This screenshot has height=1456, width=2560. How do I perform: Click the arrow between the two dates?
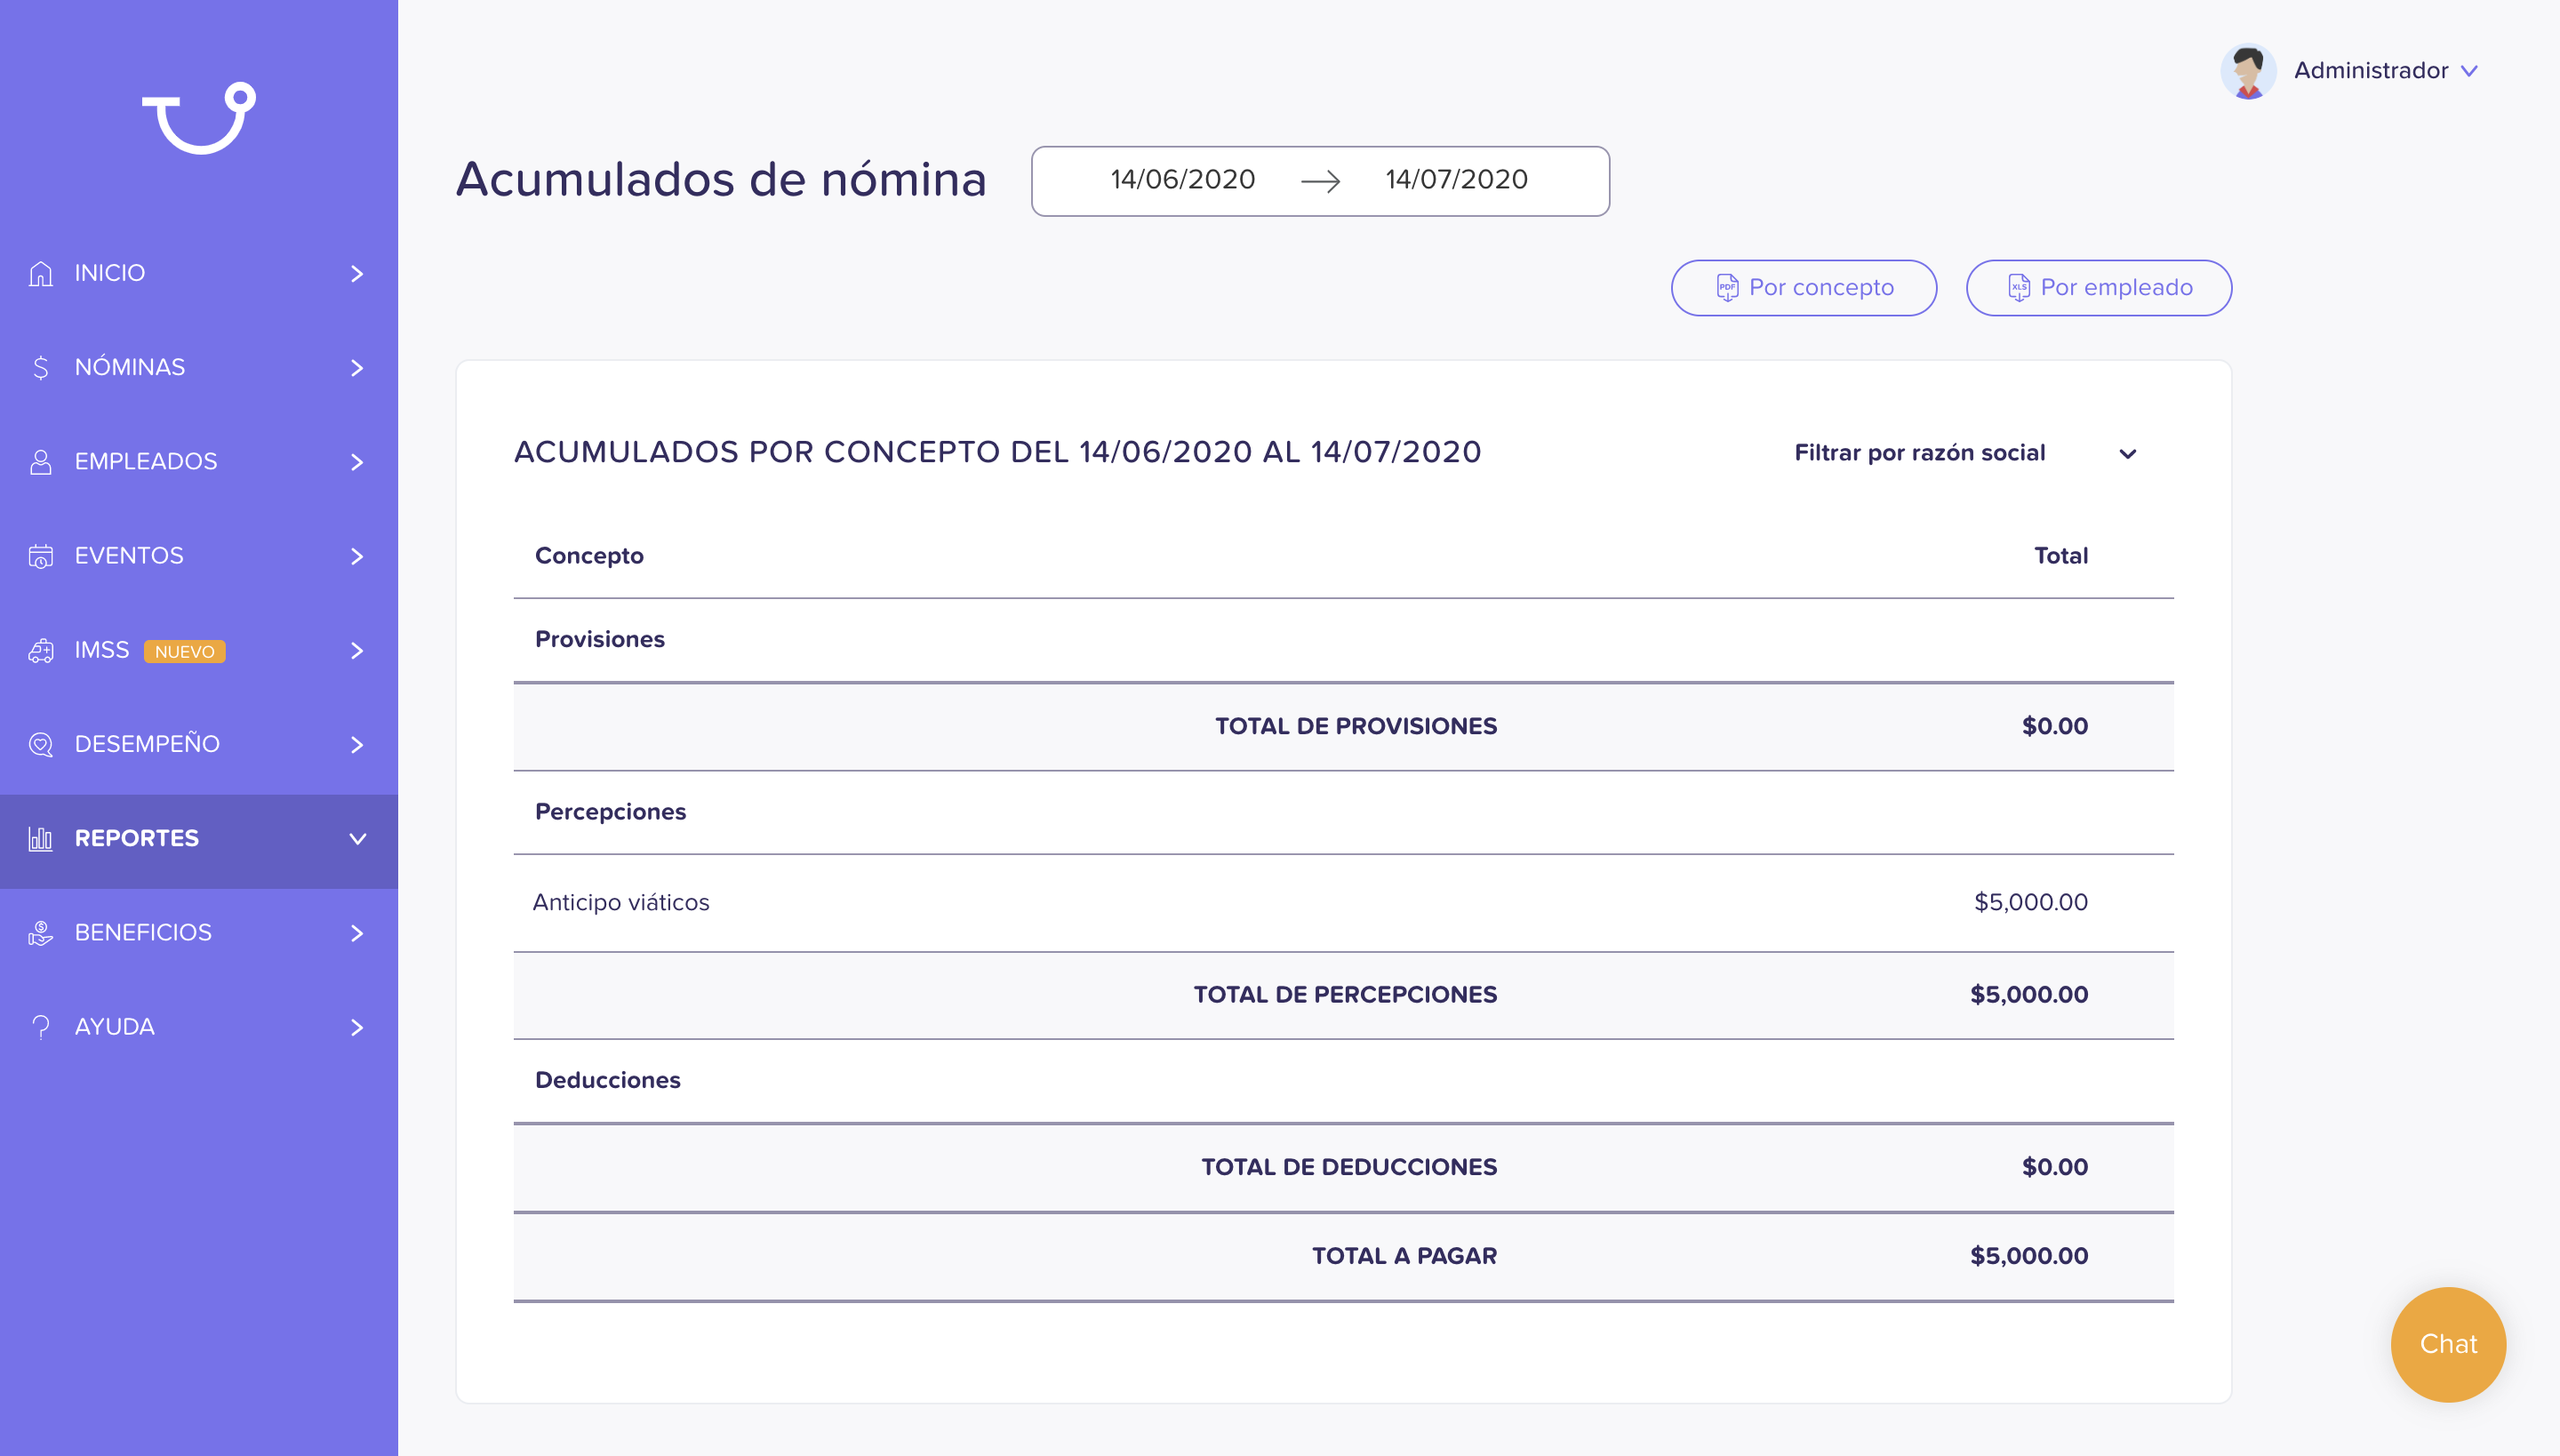[1320, 181]
